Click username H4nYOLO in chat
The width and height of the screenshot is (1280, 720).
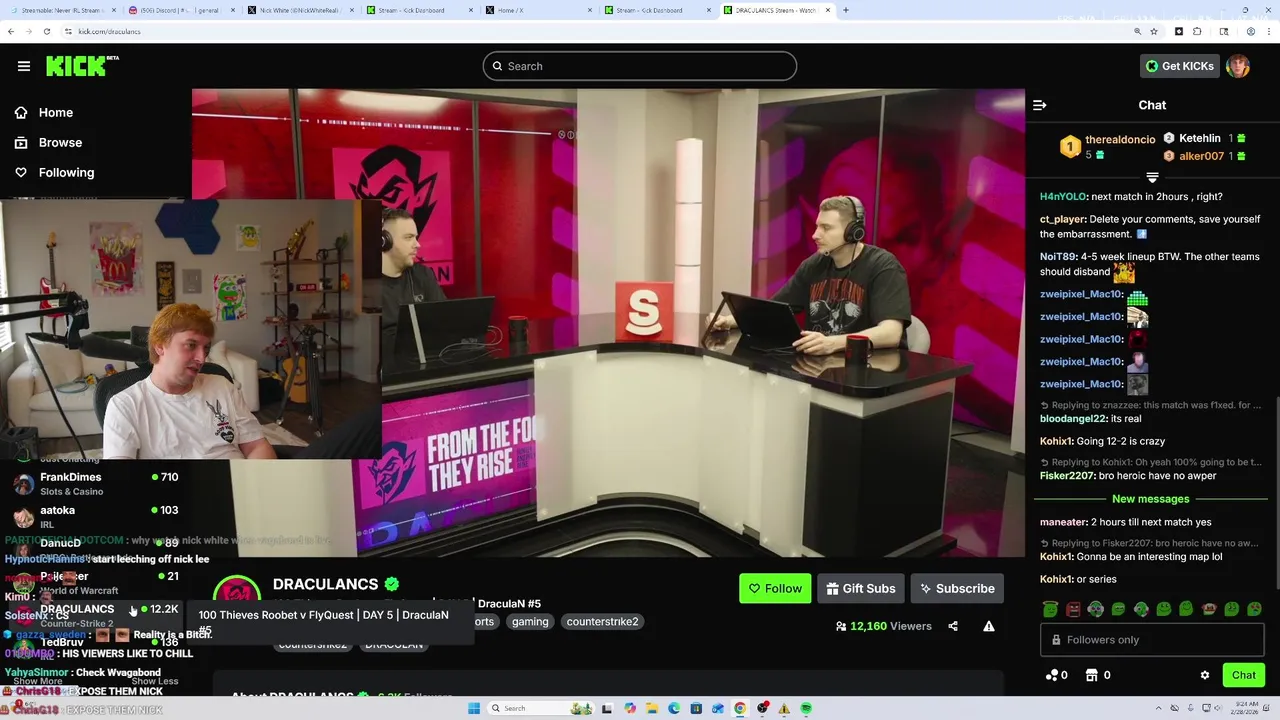pyautogui.click(x=1063, y=197)
